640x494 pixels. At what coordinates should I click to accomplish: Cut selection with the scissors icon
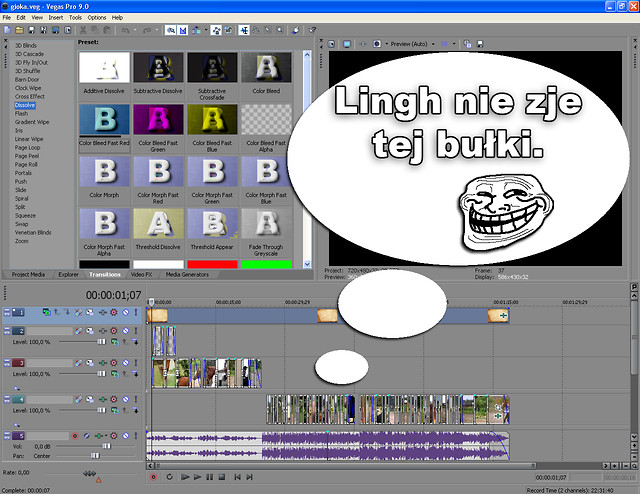[x=83, y=30]
